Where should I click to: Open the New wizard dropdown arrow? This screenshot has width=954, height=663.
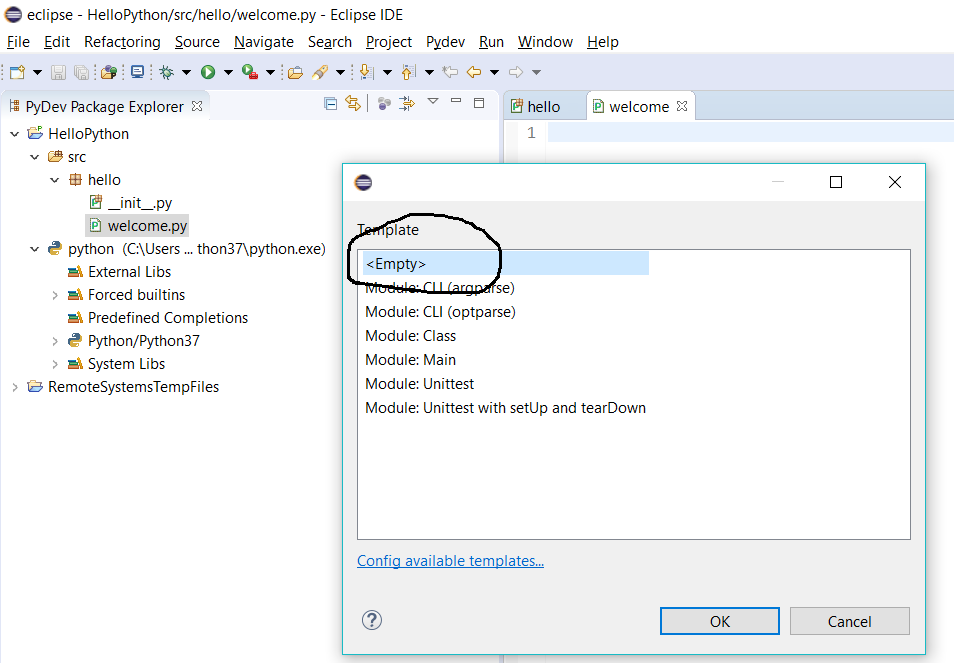click(37, 72)
